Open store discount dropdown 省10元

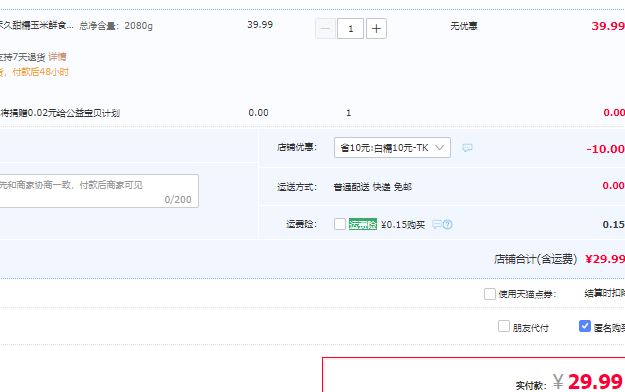pyautogui.click(x=392, y=148)
